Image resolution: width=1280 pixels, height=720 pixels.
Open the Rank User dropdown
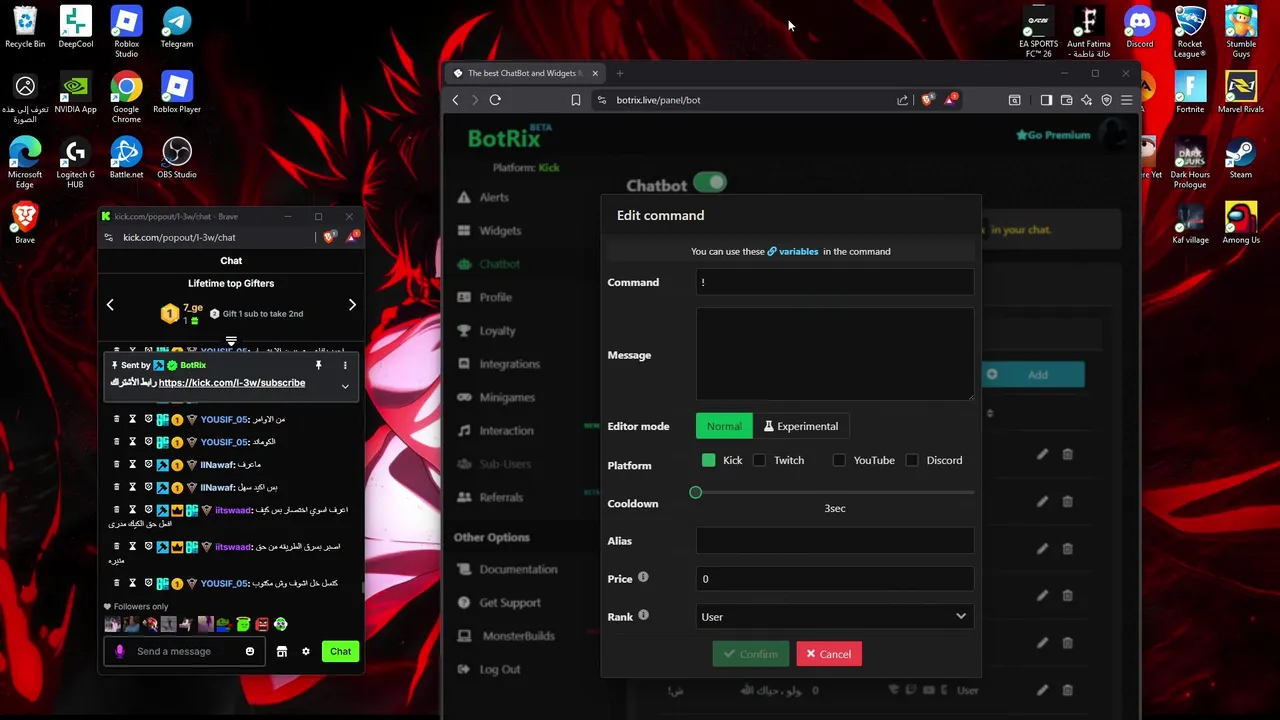pos(835,617)
